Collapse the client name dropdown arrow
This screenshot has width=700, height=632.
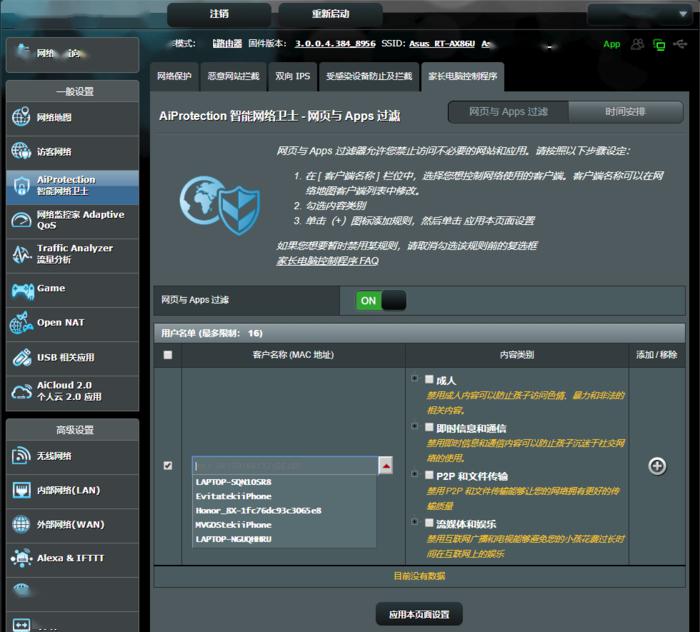[x=385, y=466]
